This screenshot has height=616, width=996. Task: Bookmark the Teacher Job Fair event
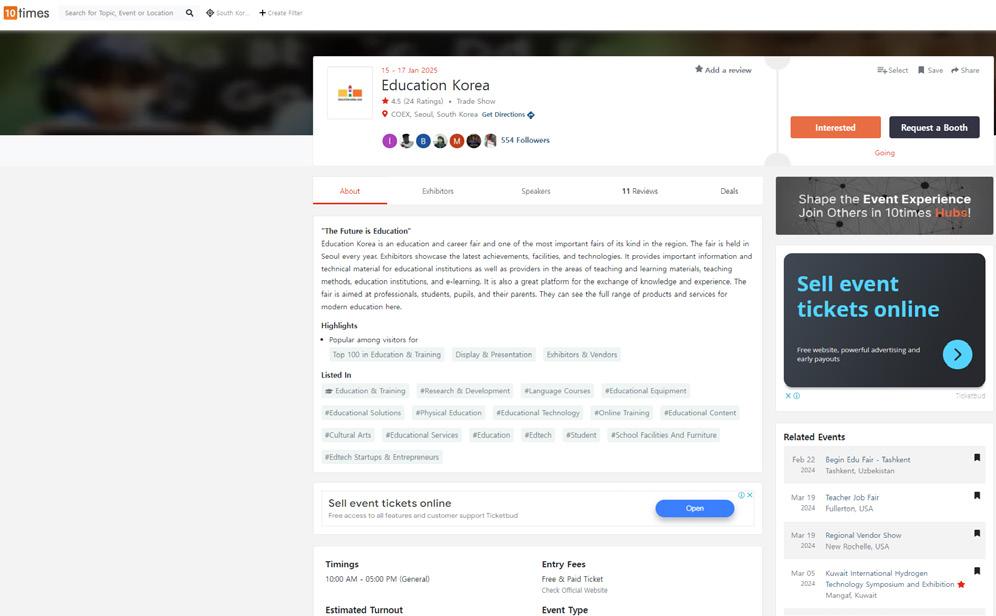[977, 495]
